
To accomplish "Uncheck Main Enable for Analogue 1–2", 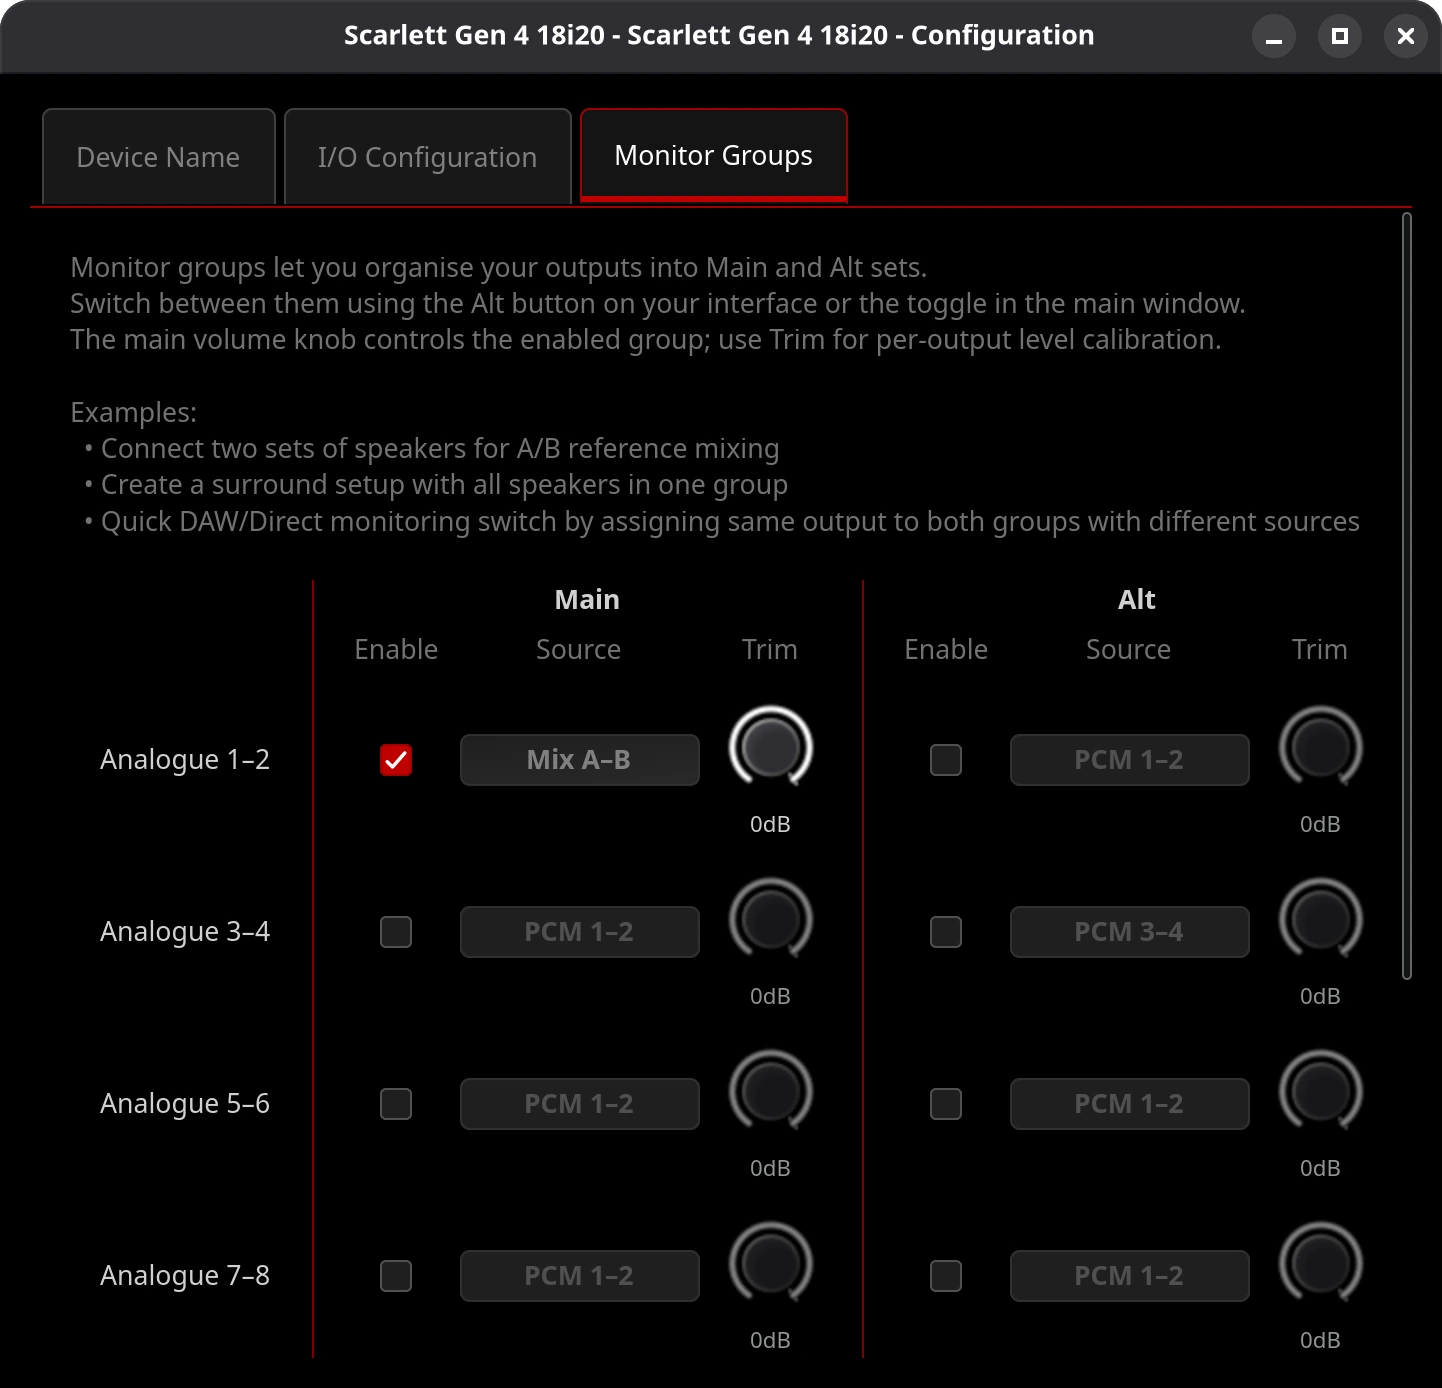I will pos(396,760).
